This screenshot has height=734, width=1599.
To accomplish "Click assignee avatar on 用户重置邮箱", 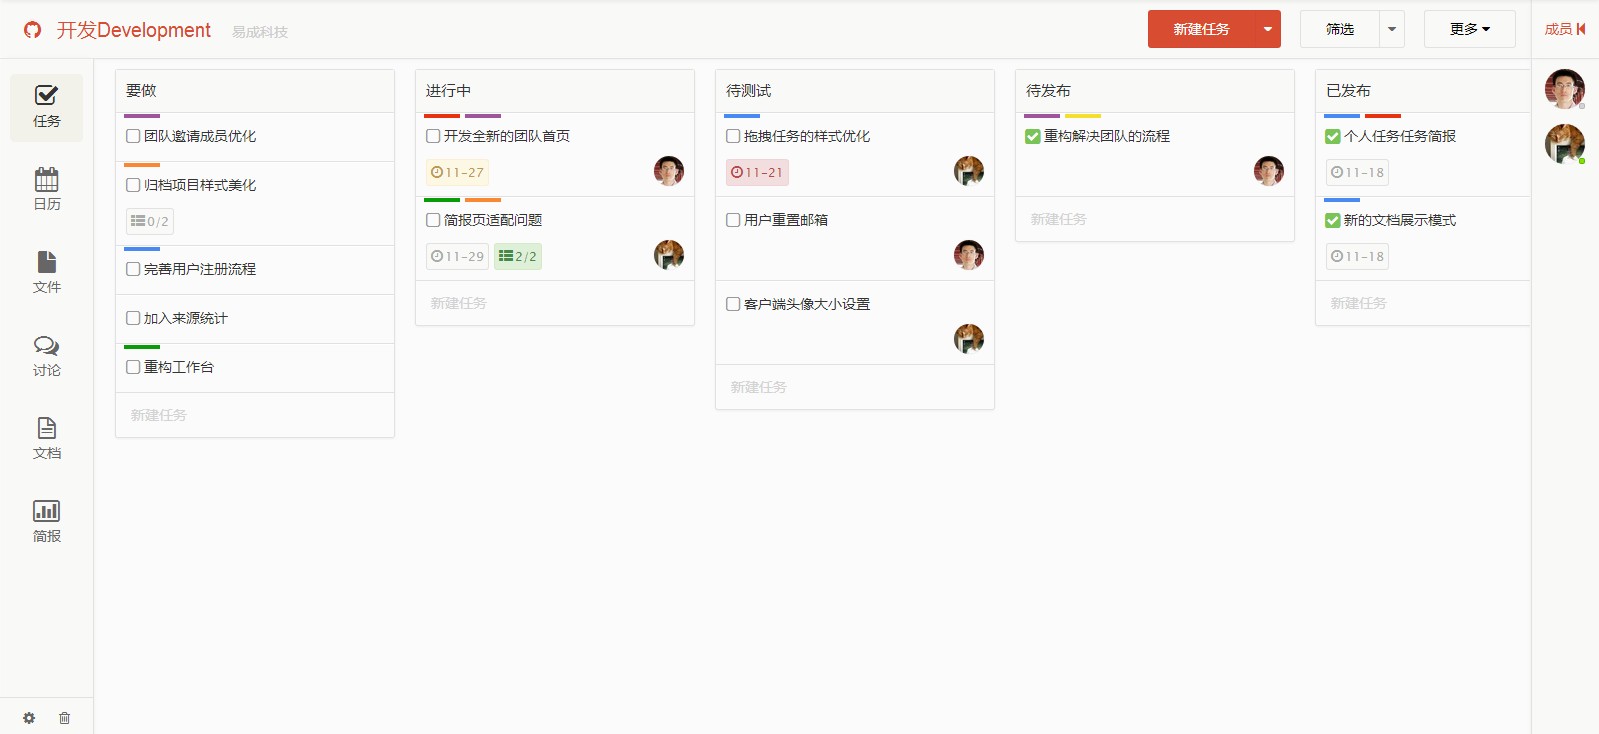I will pyautogui.click(x=969, y=255).
